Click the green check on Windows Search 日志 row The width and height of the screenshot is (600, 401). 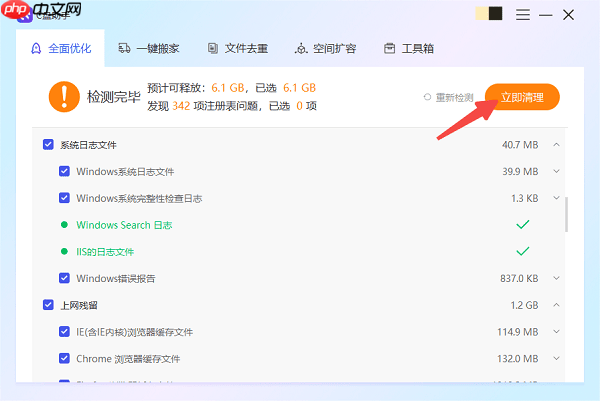(523, 224)
